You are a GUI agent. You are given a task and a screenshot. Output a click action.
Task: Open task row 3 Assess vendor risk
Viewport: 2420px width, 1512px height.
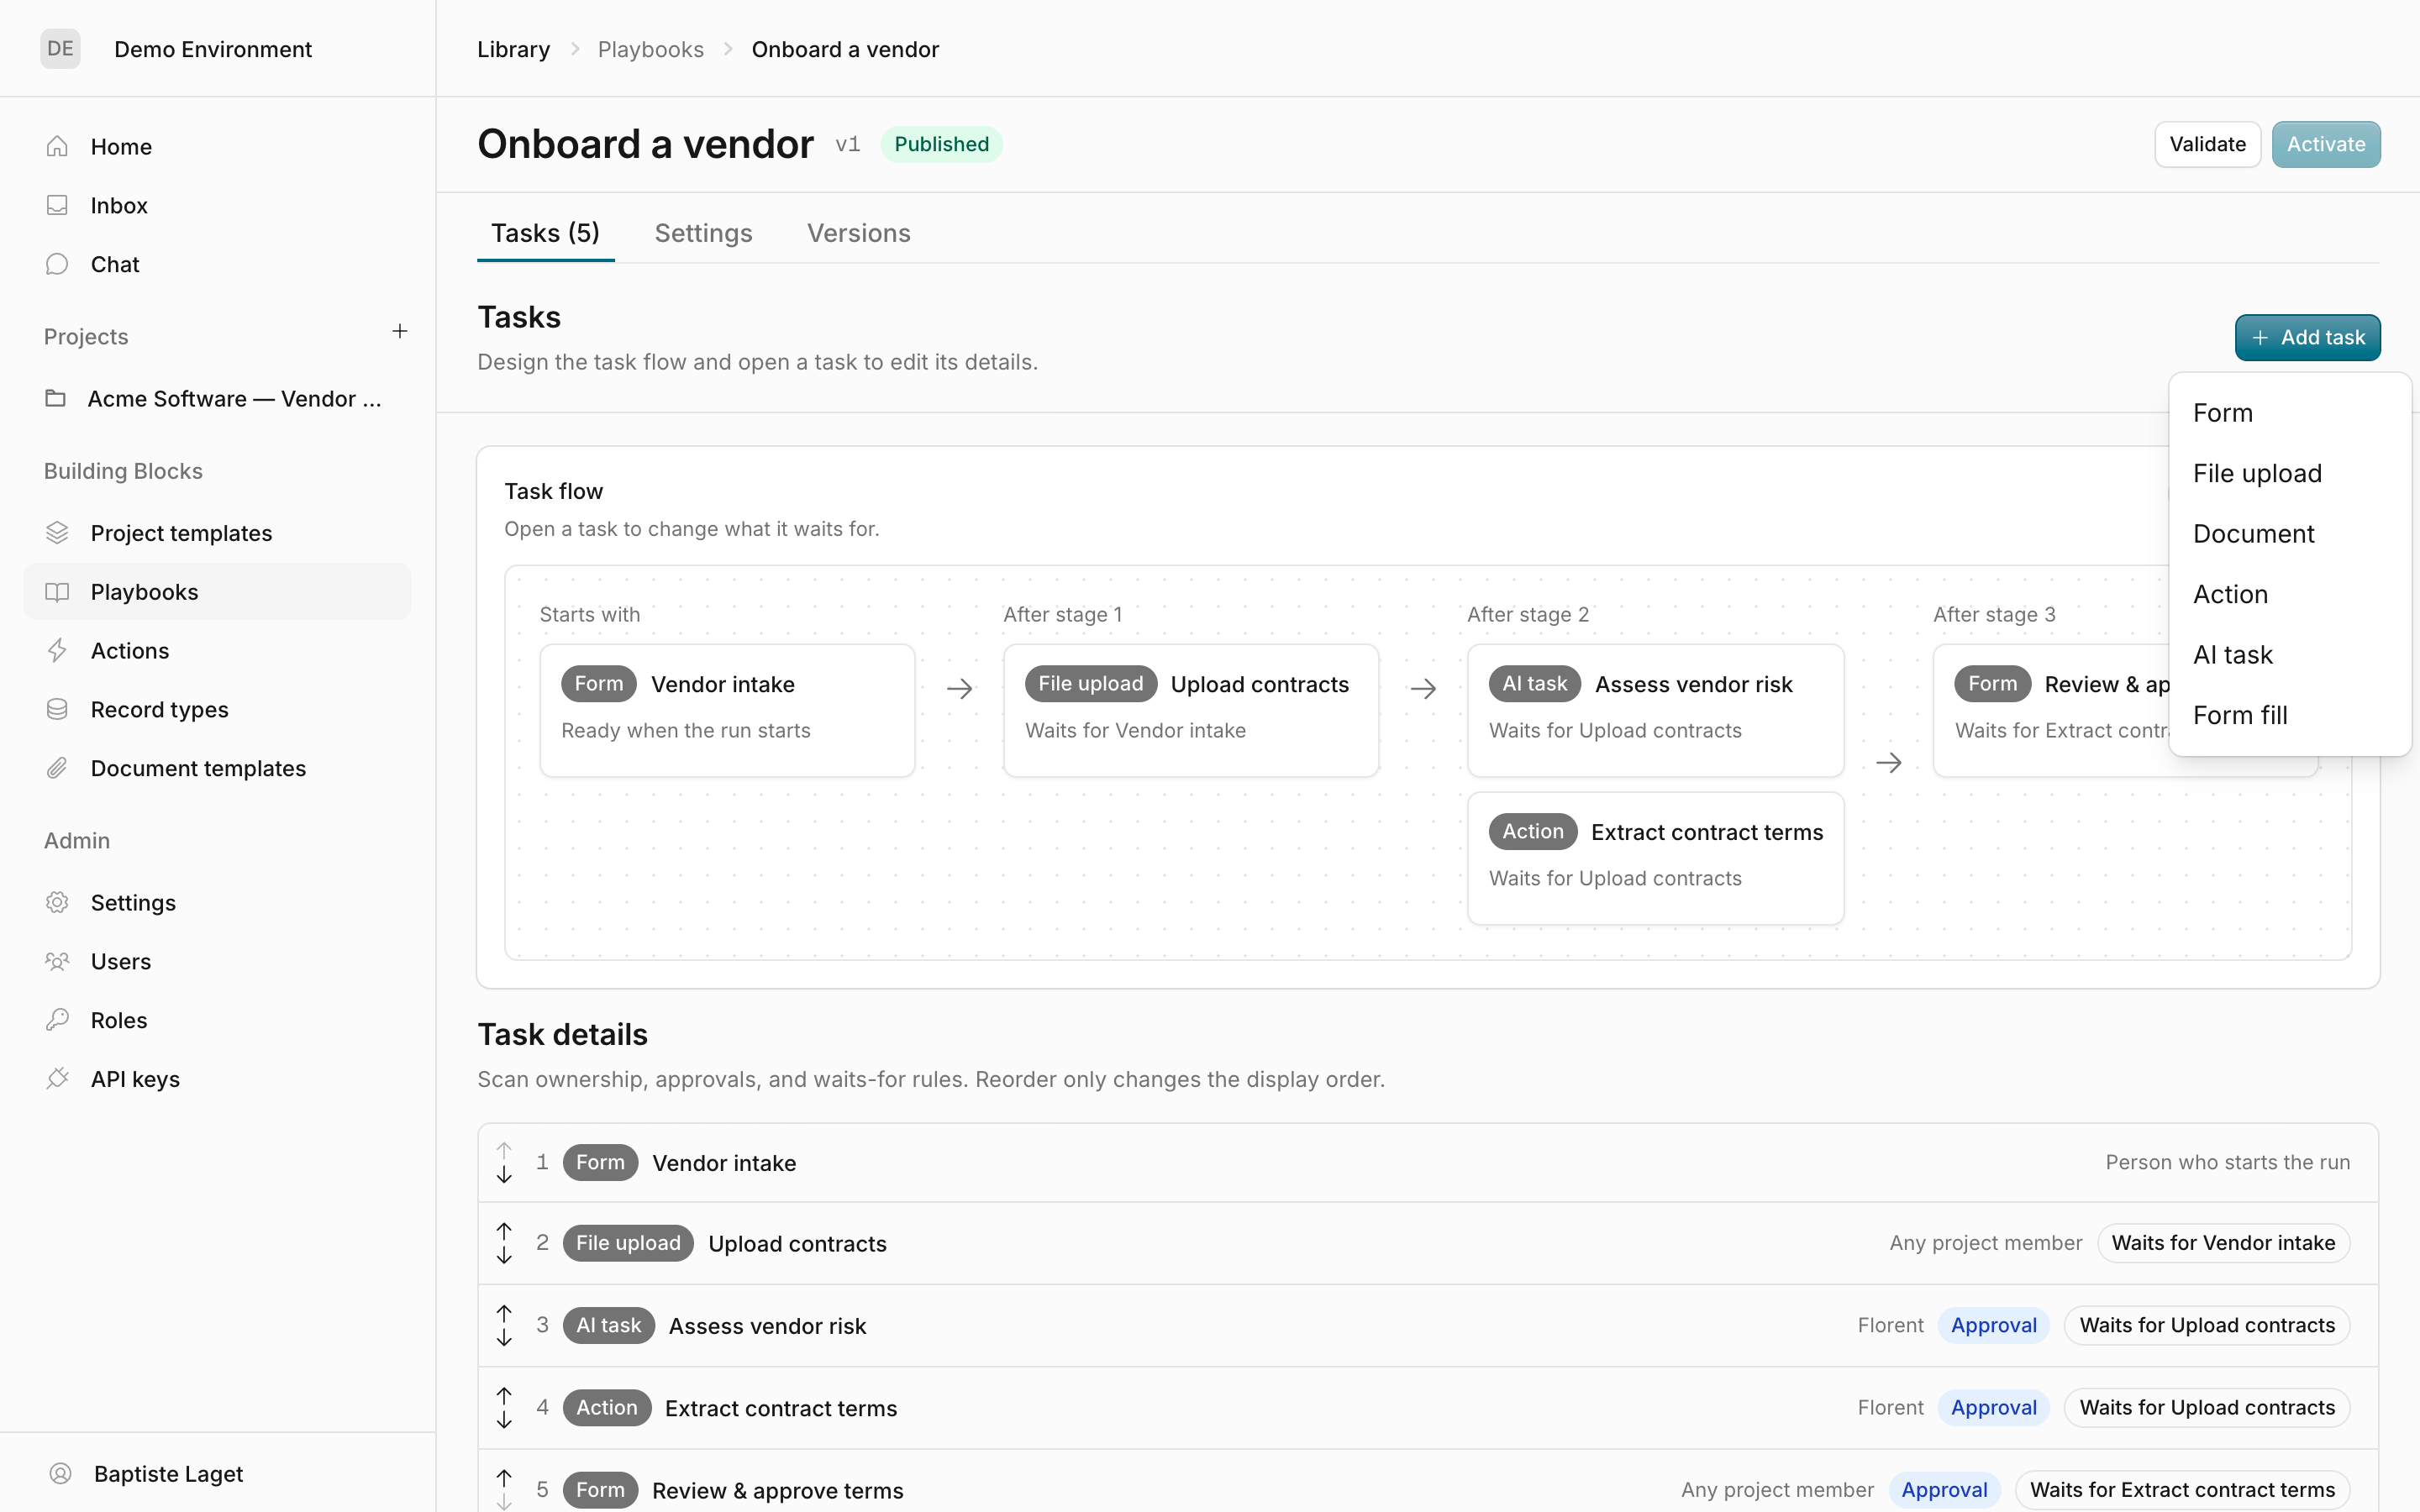point(1428,1325)
